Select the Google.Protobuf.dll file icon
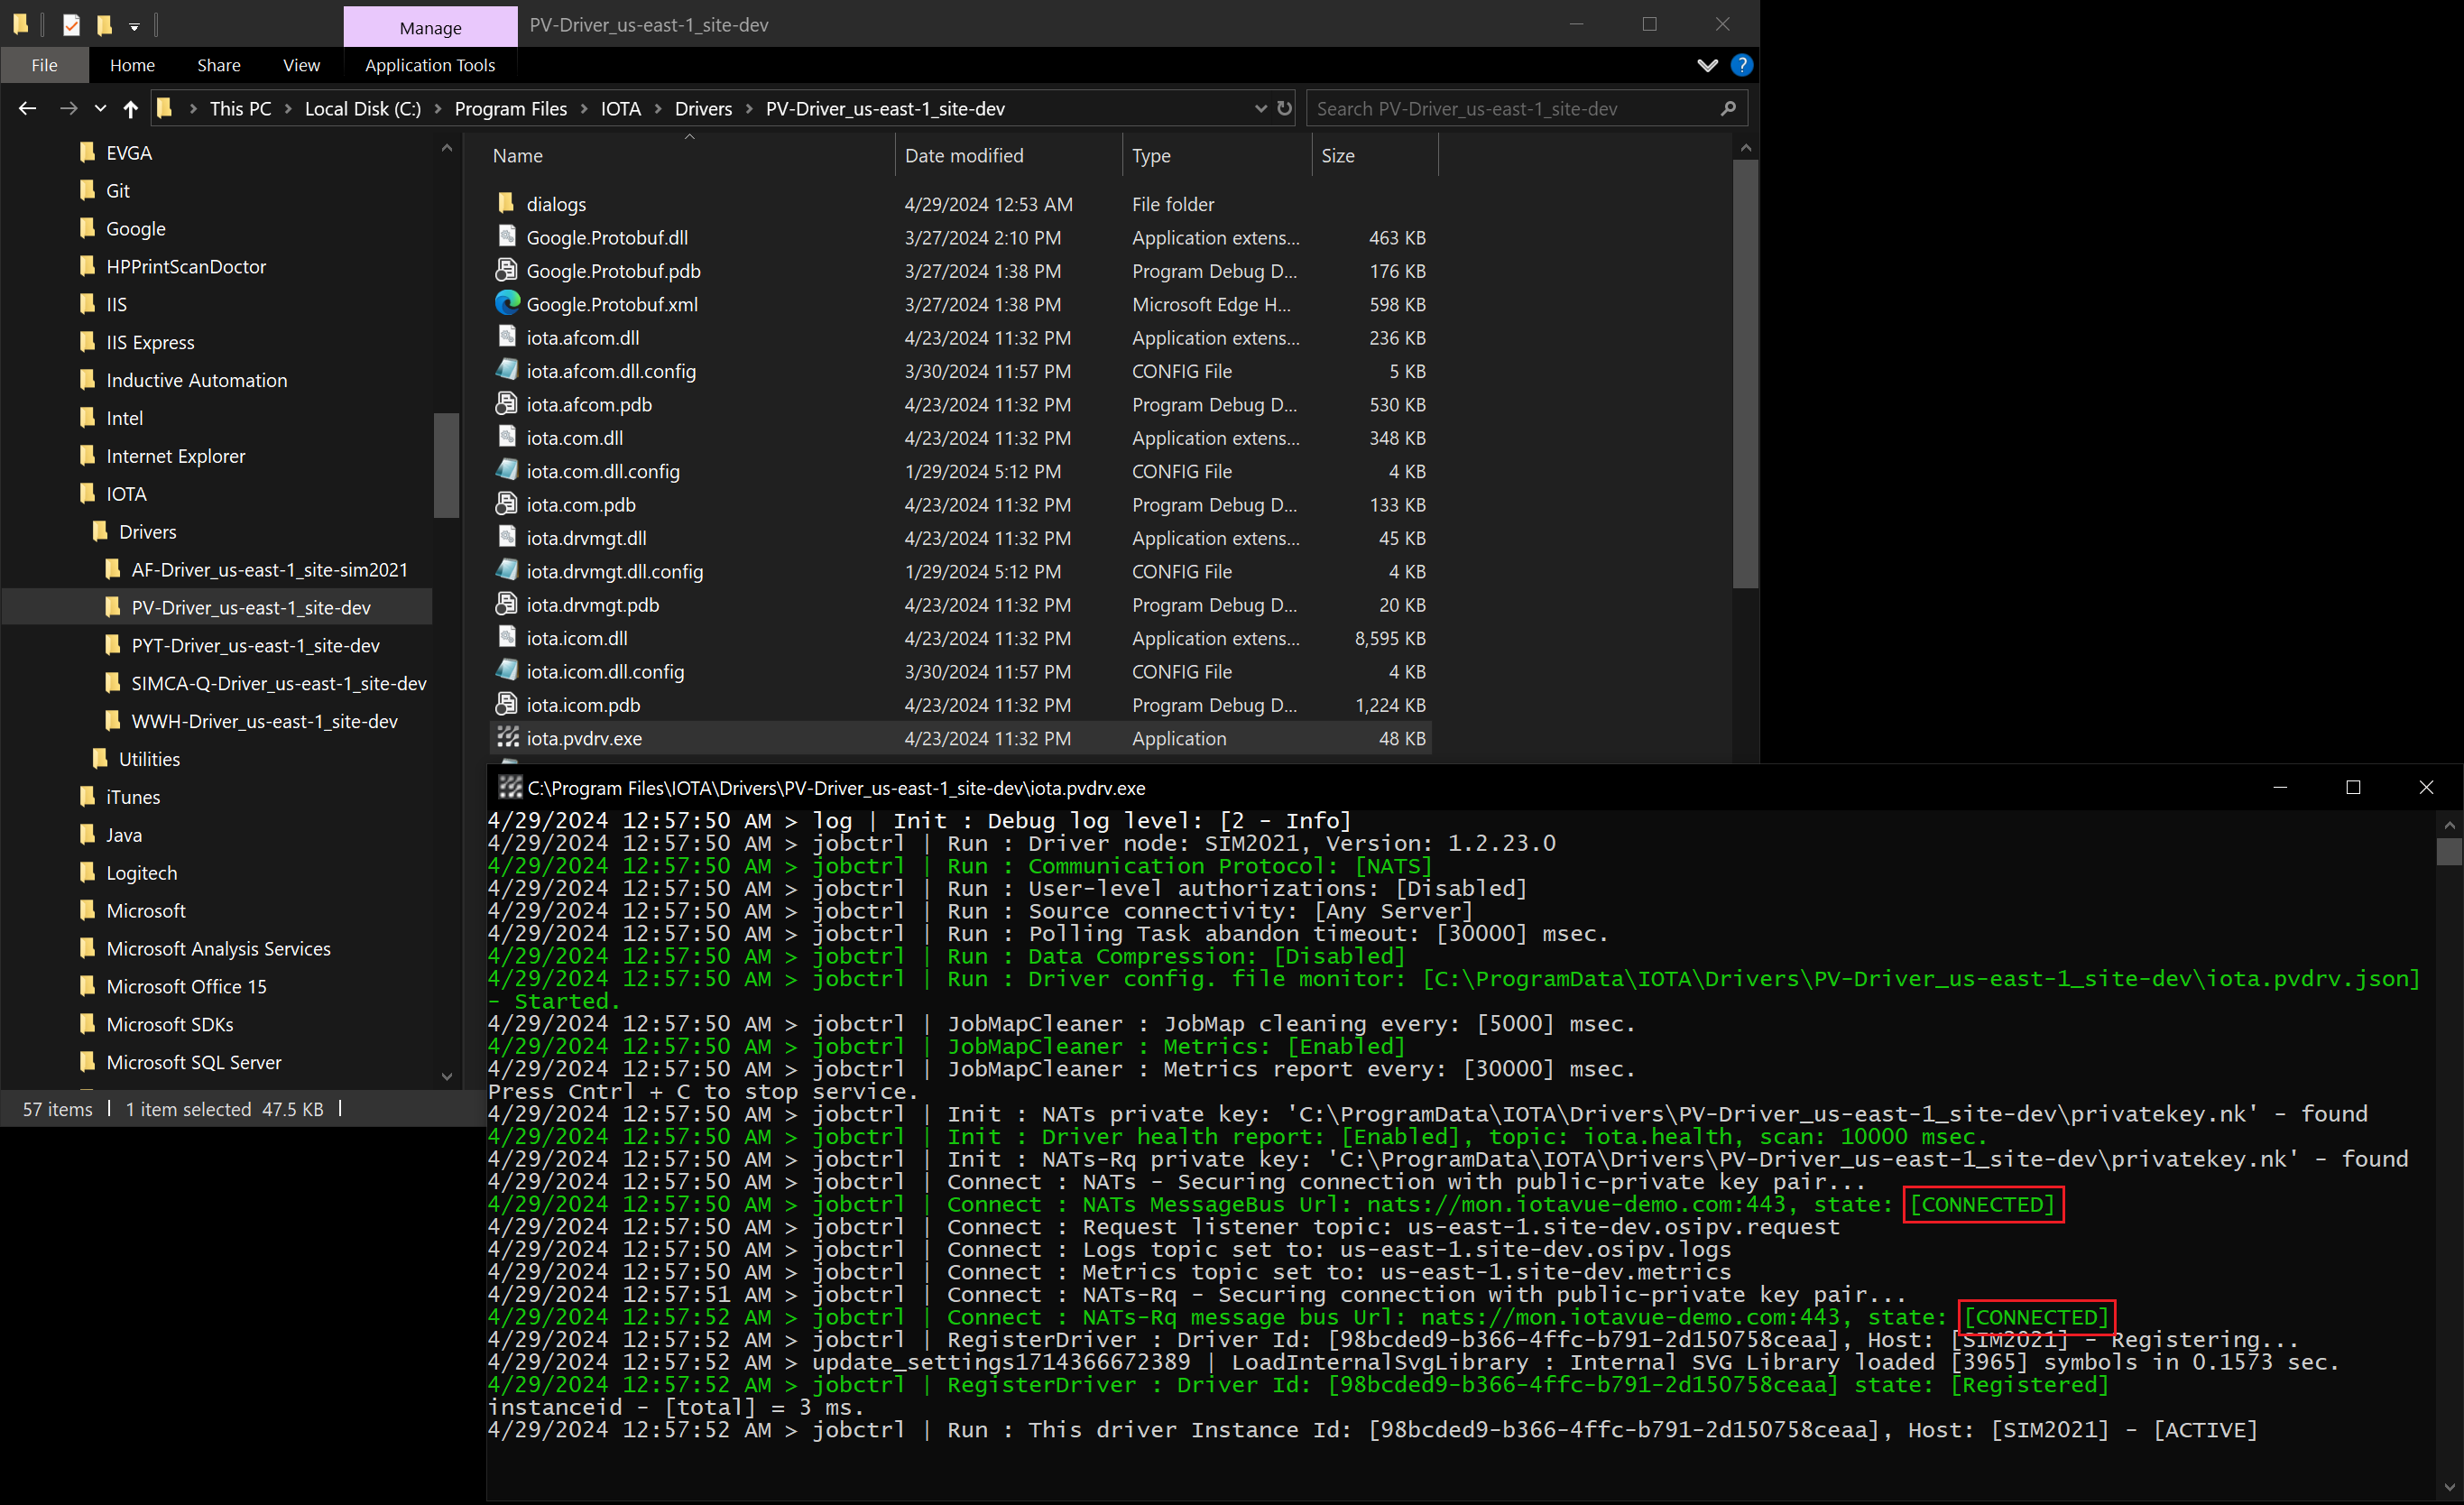This screenshot has height=1505, width=2464. tap(507, 237)
